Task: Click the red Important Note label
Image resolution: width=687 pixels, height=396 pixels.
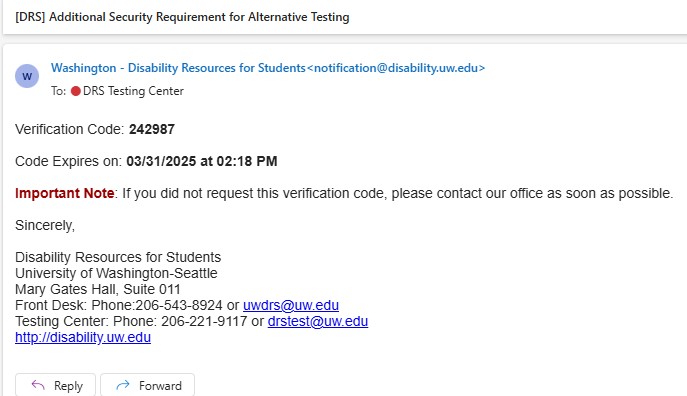Action: pos(65,193)
